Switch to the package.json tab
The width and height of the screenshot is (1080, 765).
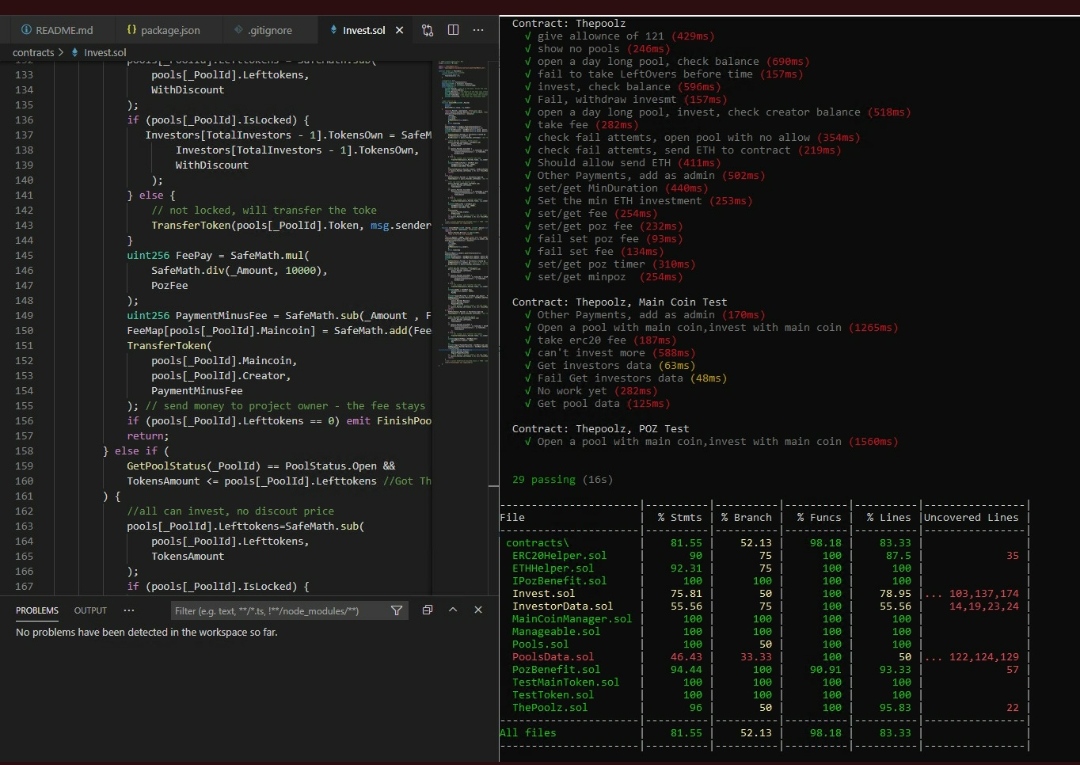point(163,30)
